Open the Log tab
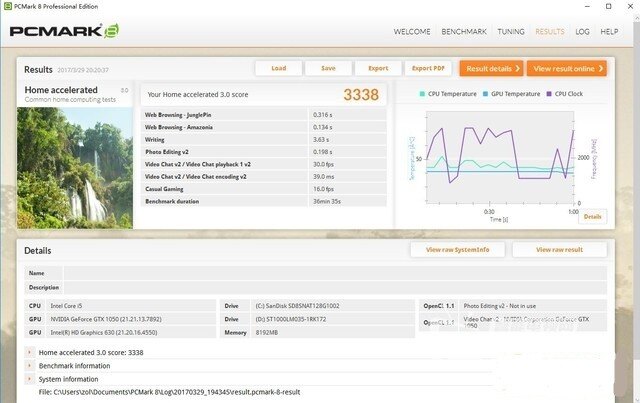The height and width of the screenshot is (403, 640). [x=582, y=32]
